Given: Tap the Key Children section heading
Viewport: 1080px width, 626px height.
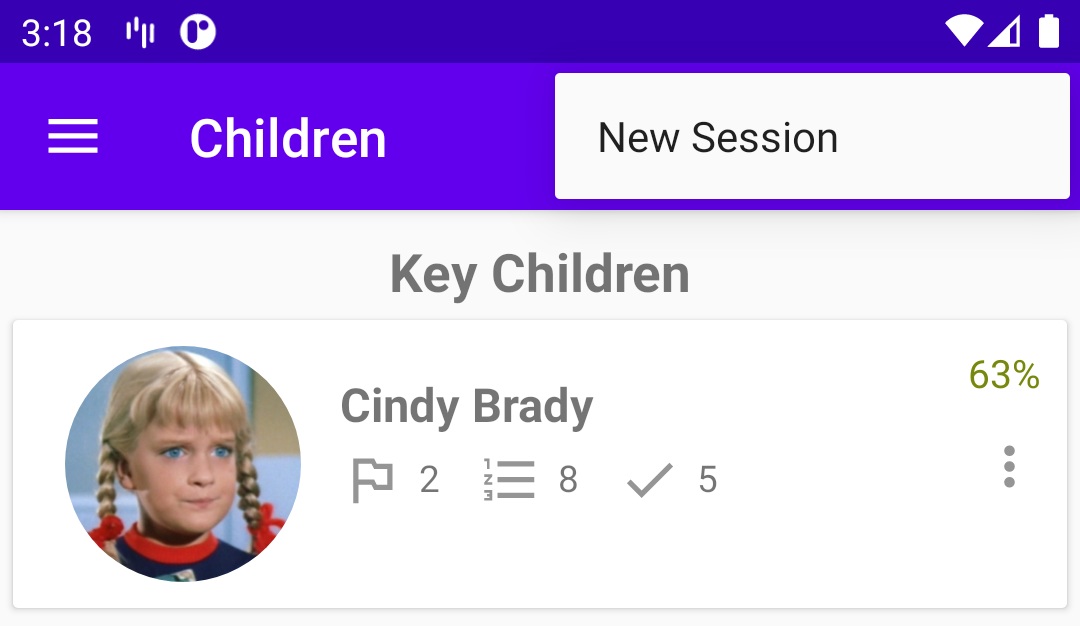Looking at the screenshot, I should (x=540, y=274).
